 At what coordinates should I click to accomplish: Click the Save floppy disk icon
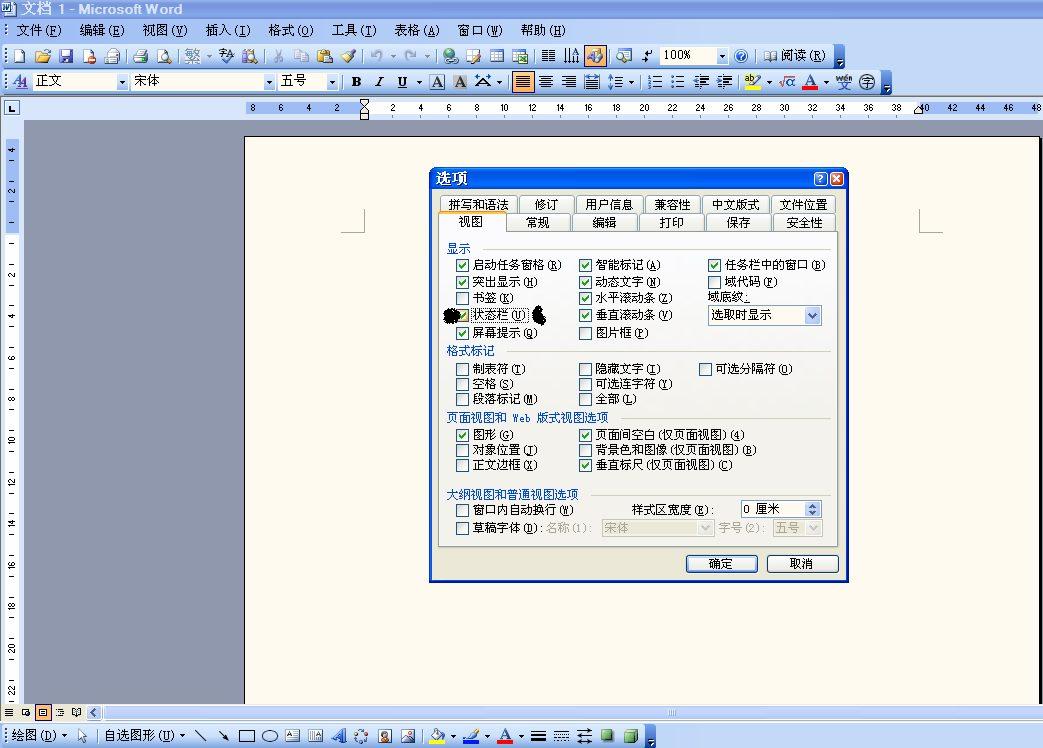[66, 56]
